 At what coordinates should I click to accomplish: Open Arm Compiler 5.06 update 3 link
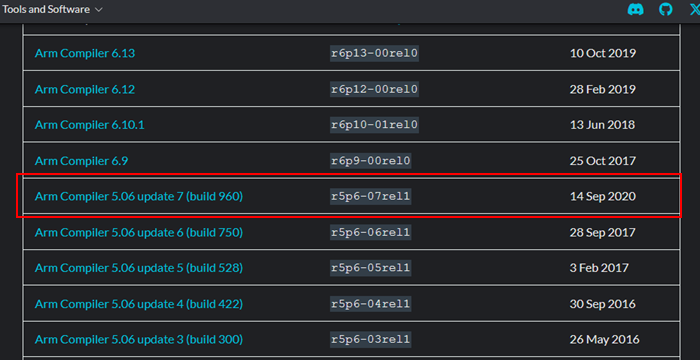(x=139, y=339)
